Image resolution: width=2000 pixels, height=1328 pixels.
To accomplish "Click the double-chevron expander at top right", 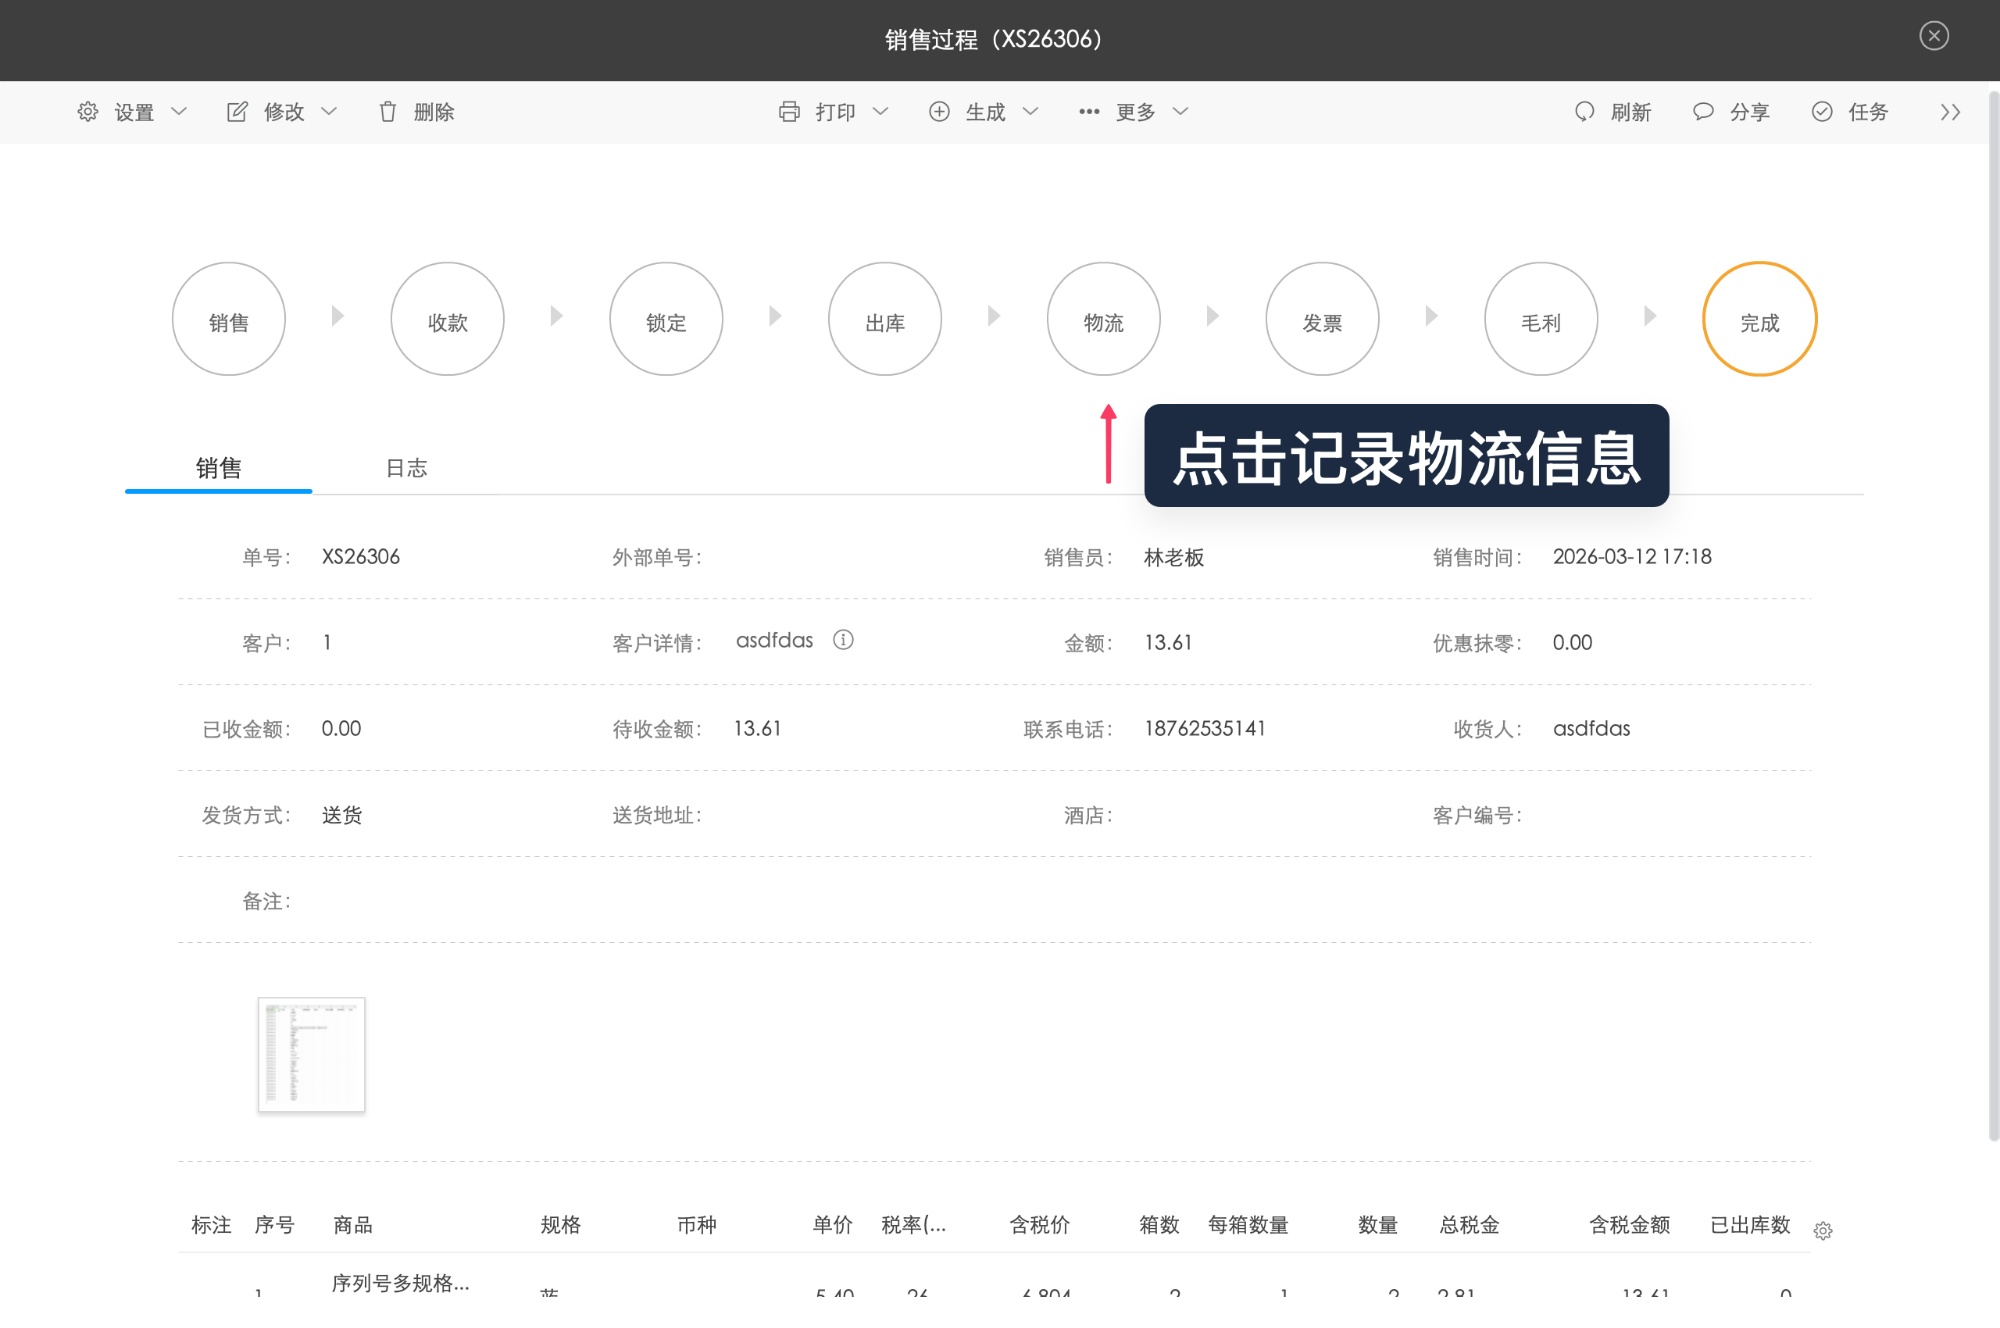I will 1949,112.
